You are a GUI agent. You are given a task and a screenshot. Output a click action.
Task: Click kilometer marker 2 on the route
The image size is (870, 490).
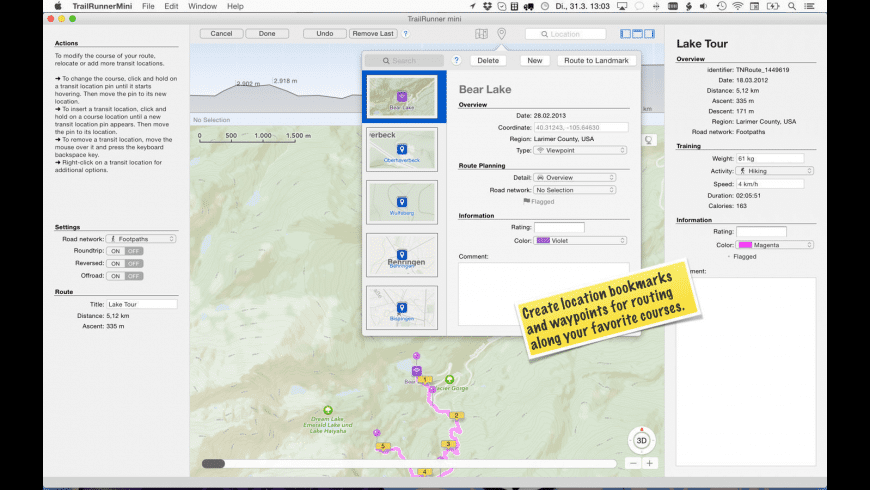(456, 415)
